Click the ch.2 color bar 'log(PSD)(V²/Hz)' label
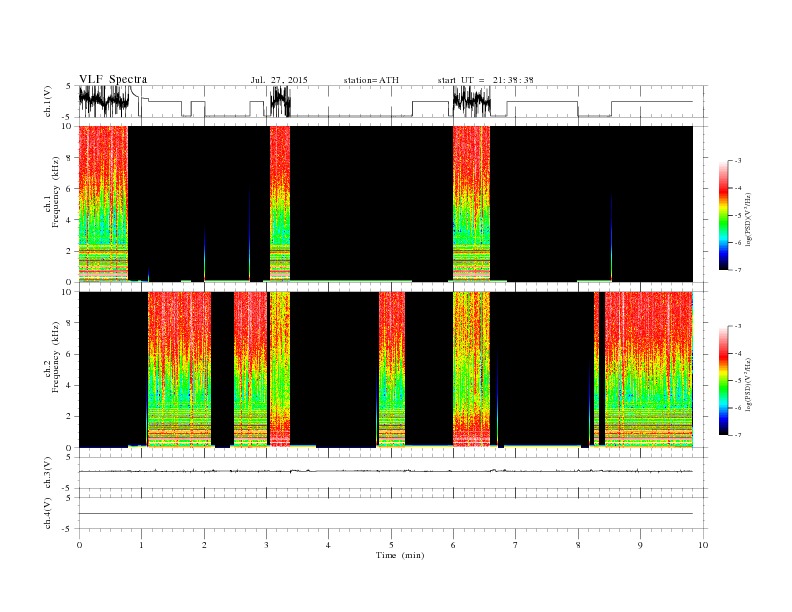The width and height of the screenshot is (792, 612). click(x=748, y=384)
